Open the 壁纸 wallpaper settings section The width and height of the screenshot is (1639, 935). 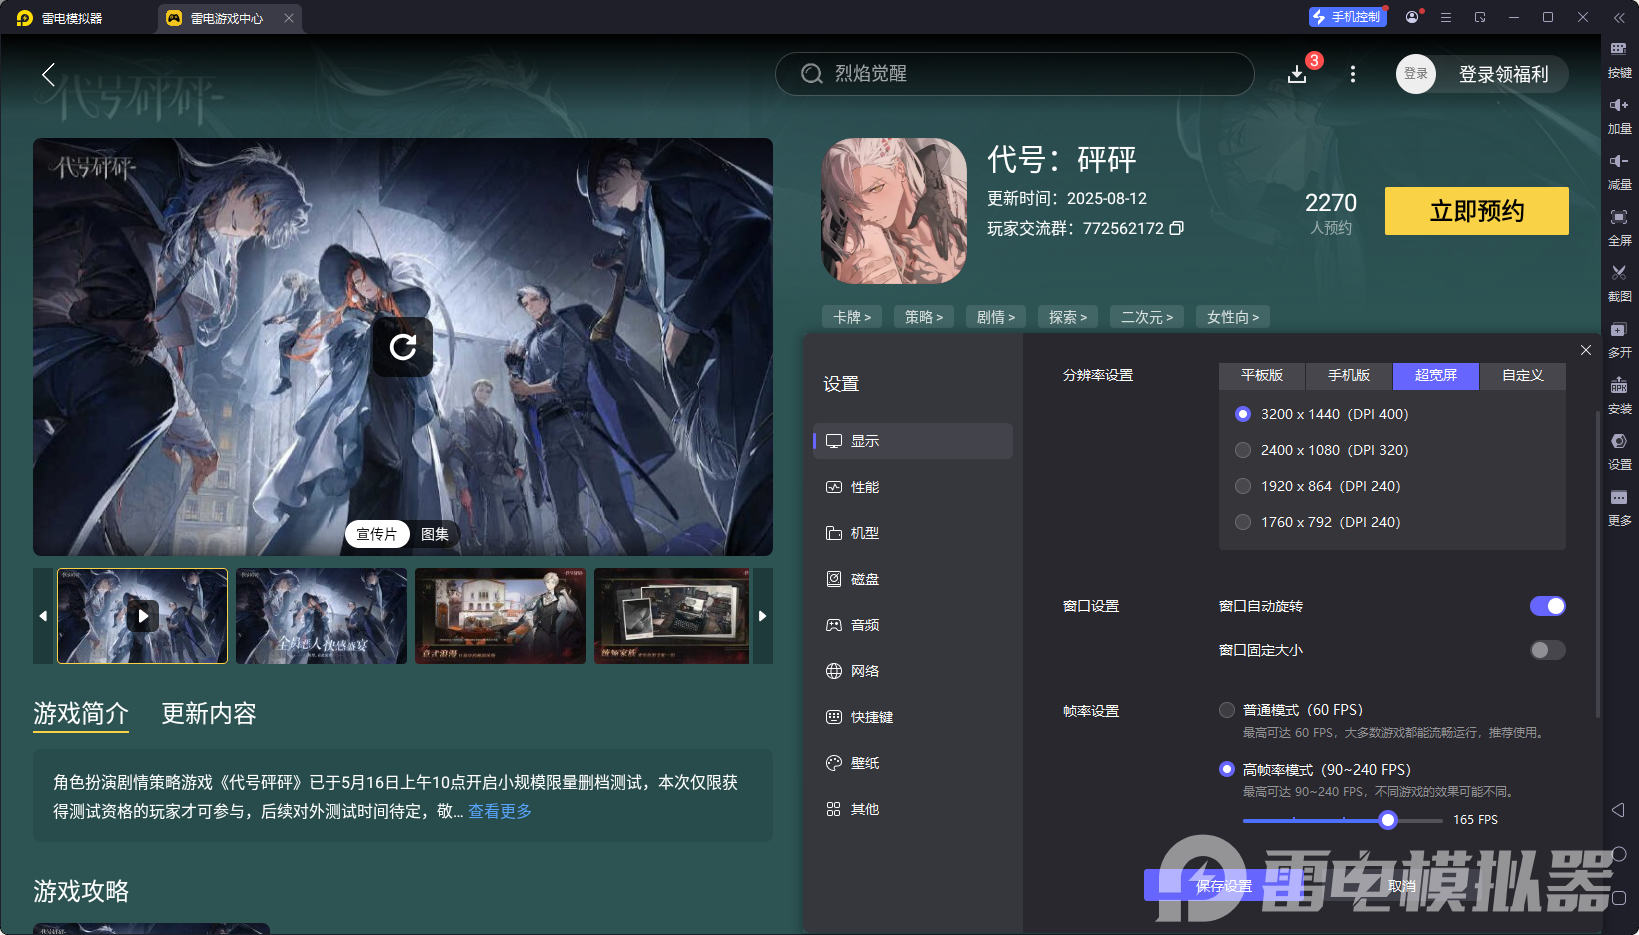pos(865,762)
